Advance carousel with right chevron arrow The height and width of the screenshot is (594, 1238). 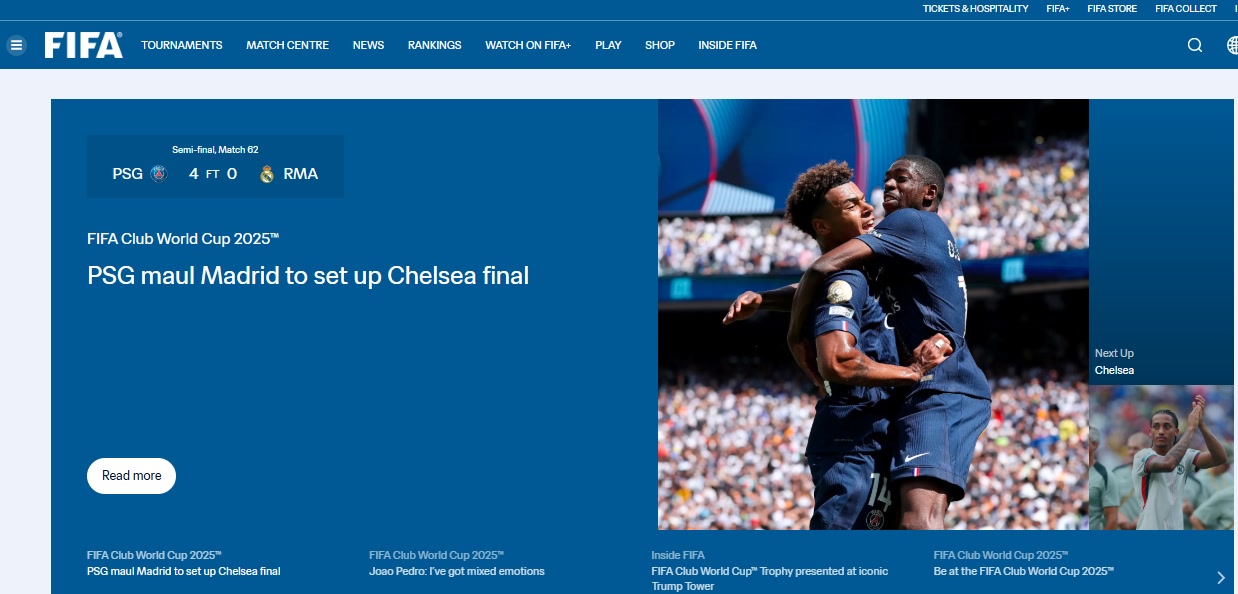pyautogui.click(x=1221, y=577)
